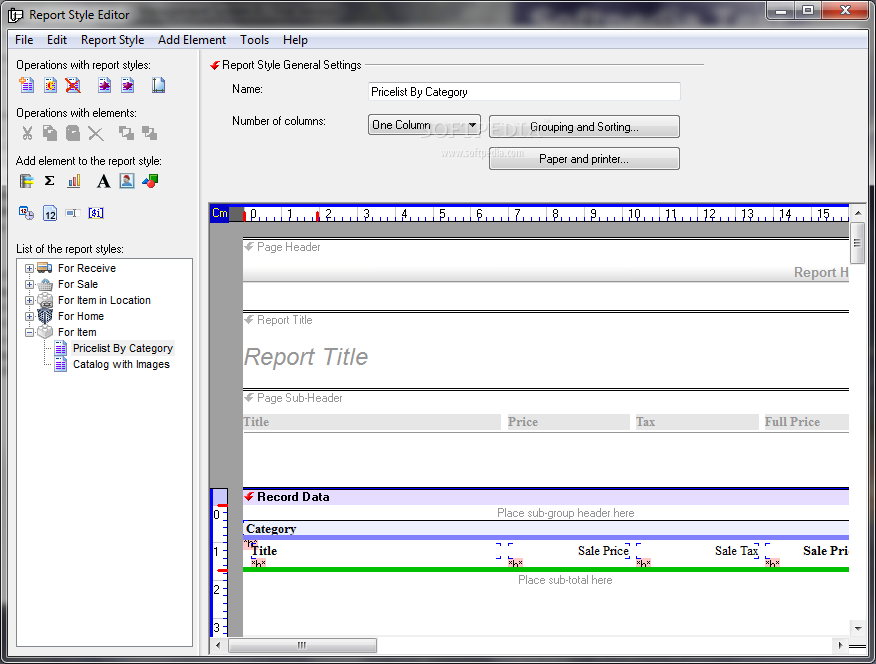The height and width of the screenshot is (664, 876).
Task: Click the Paste element icon
Action: [x=73, y=133]
